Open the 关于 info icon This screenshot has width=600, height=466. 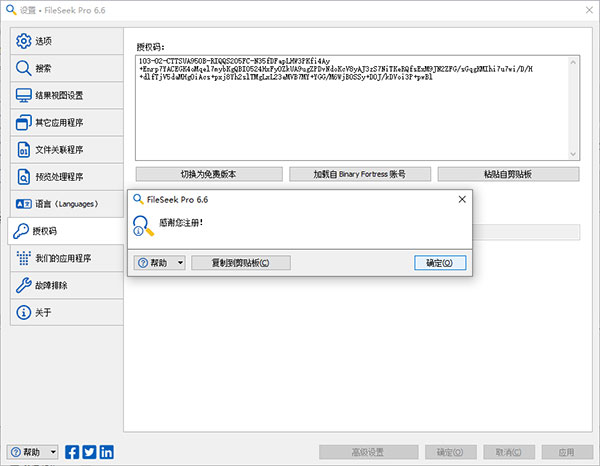(x=23, y=313)
